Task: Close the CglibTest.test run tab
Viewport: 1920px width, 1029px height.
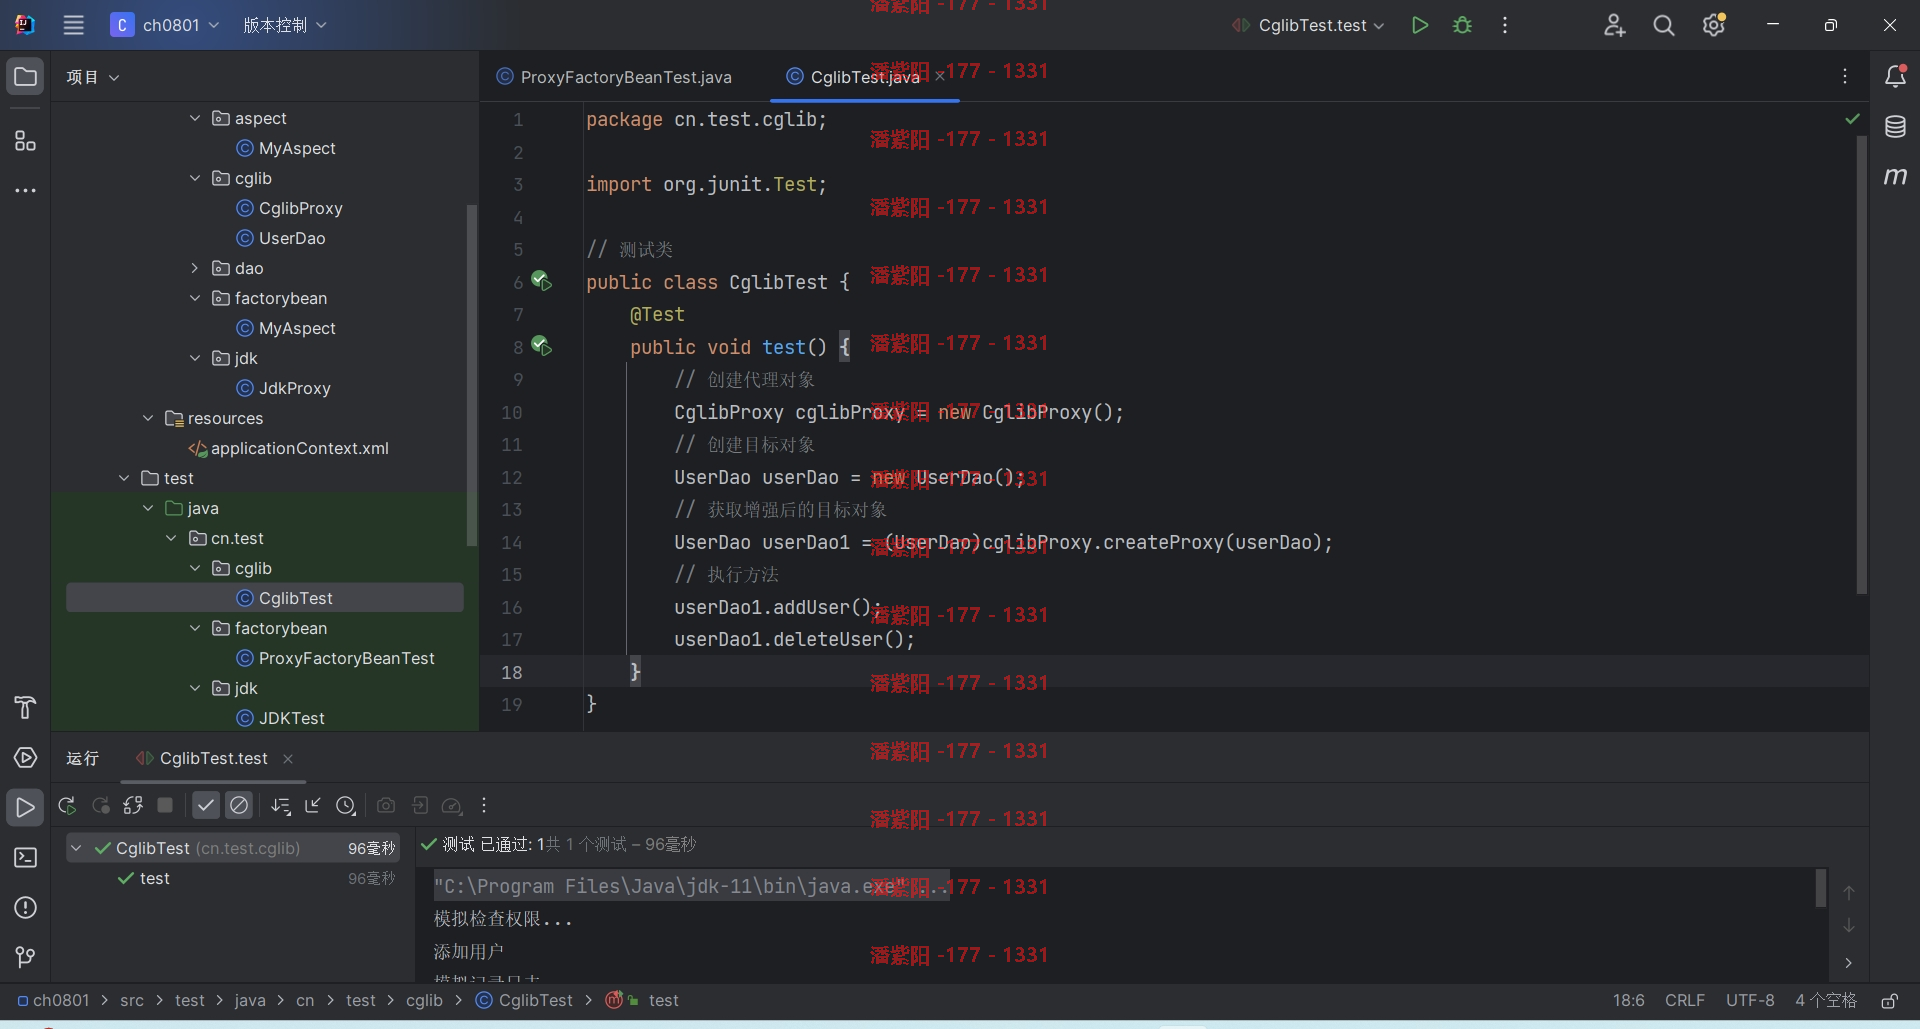Action: pos(288,759)
